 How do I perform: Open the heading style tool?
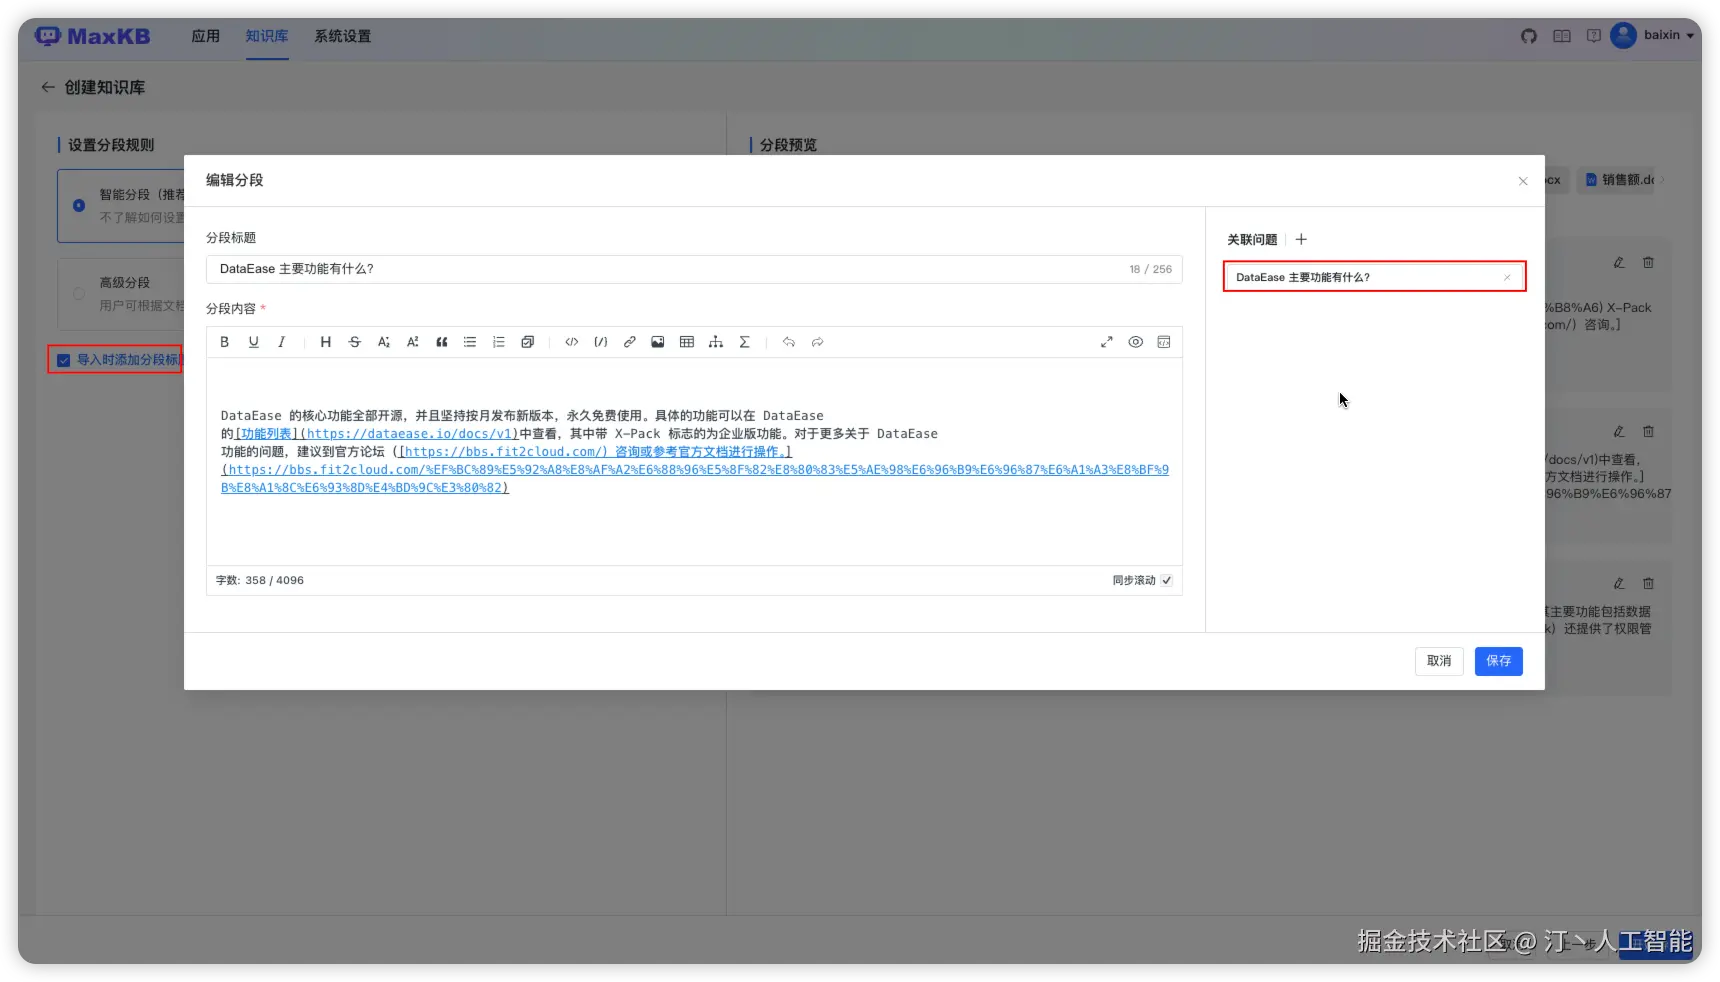coord(325,342)
